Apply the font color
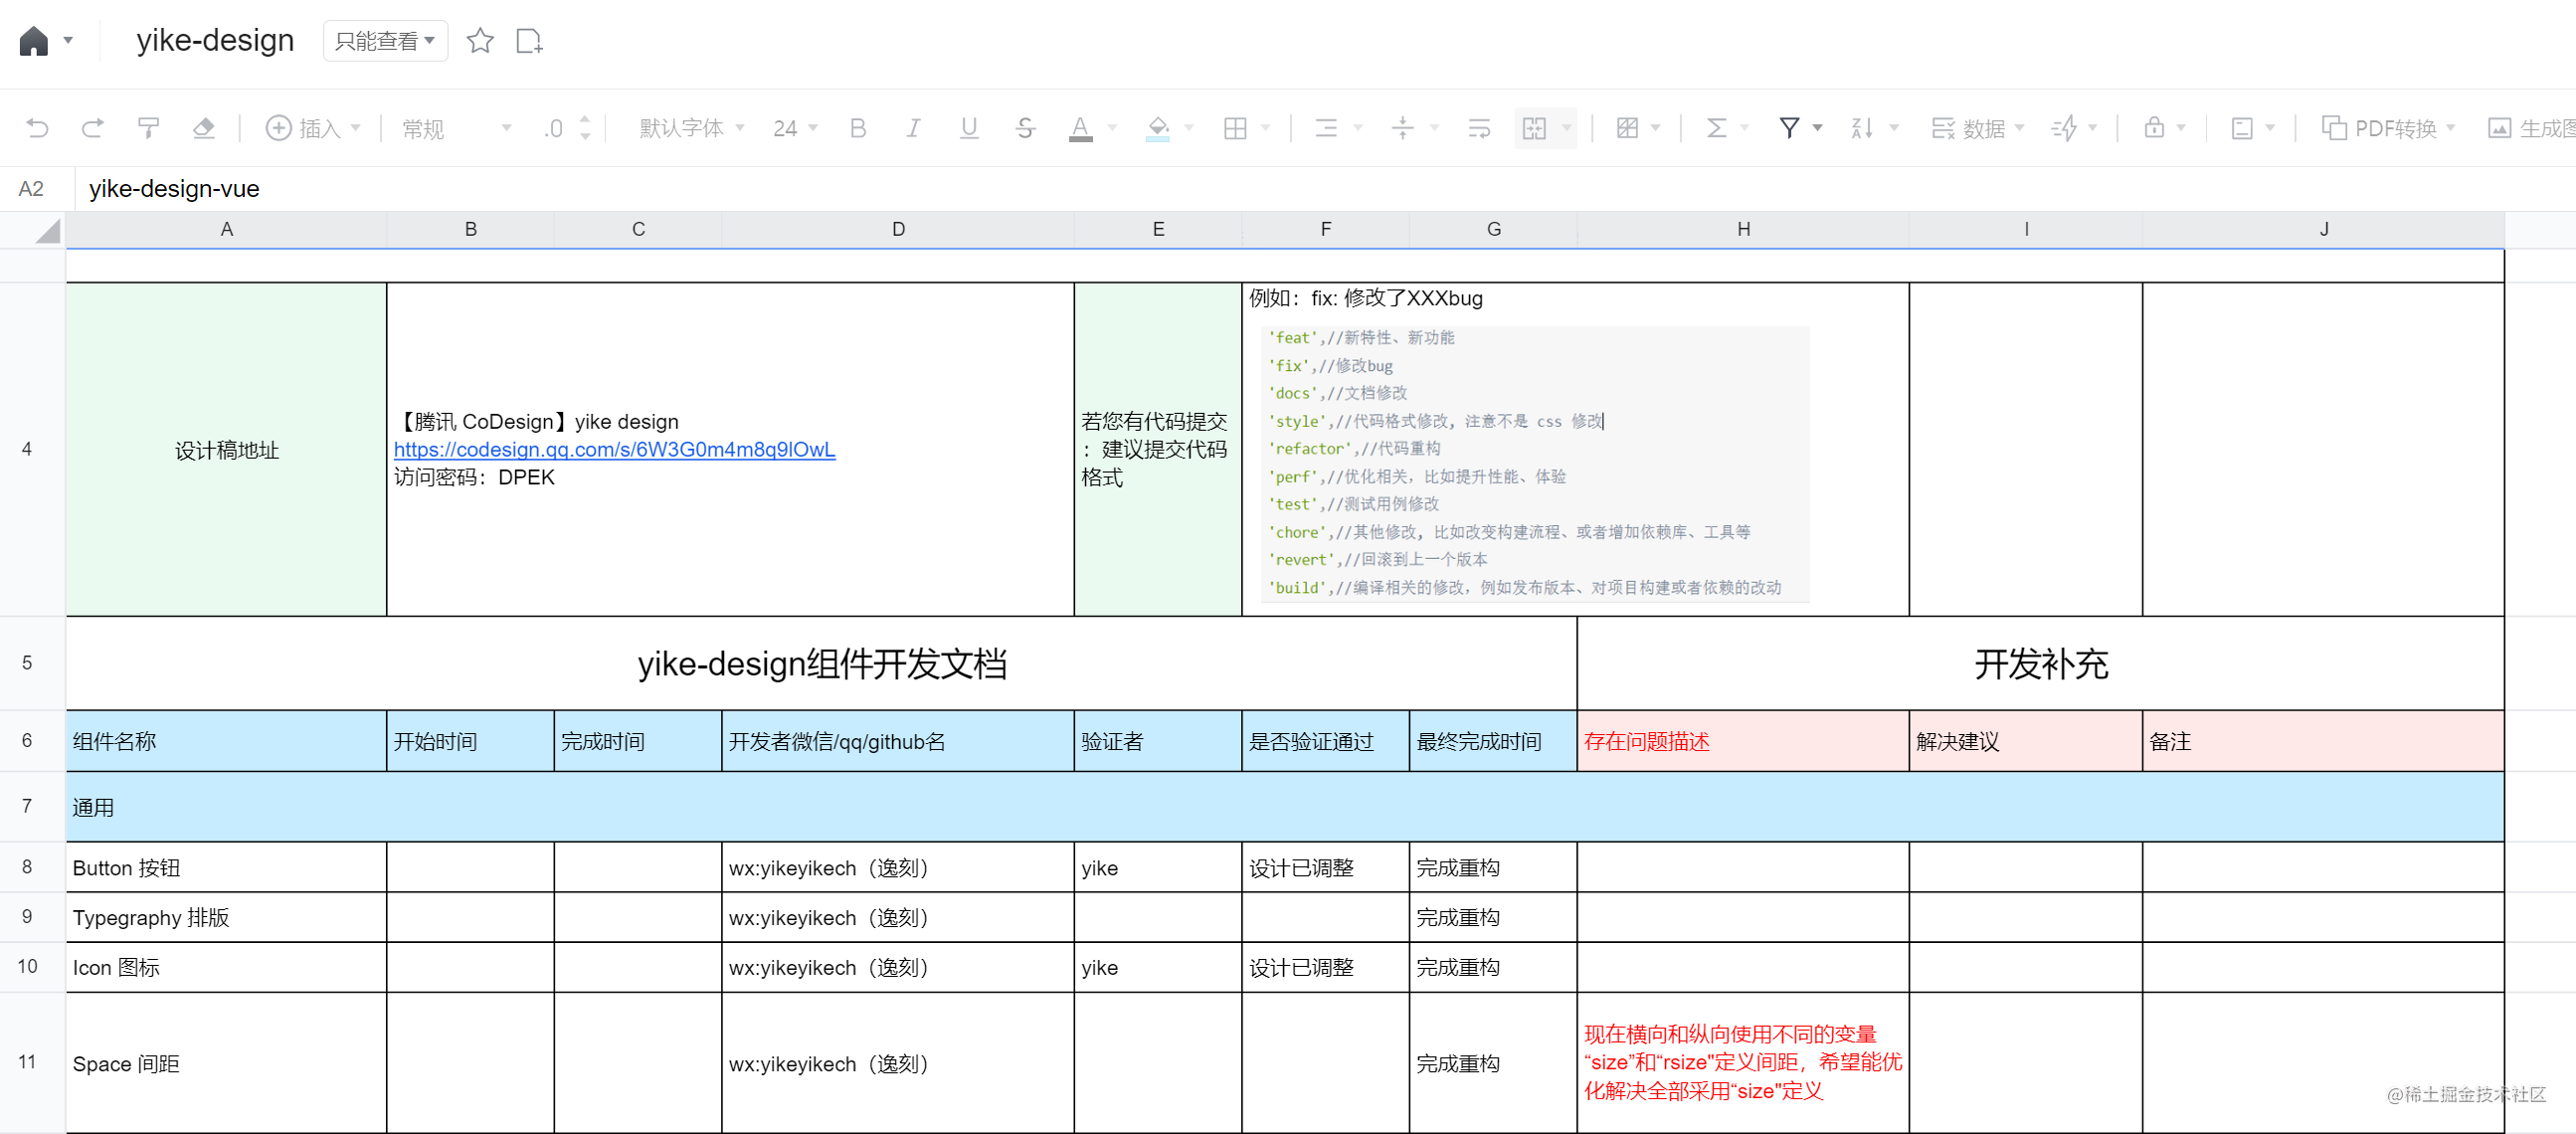Image resolution: width=2576 pixels, height=1134 pixels. [x=1080, y=128]
